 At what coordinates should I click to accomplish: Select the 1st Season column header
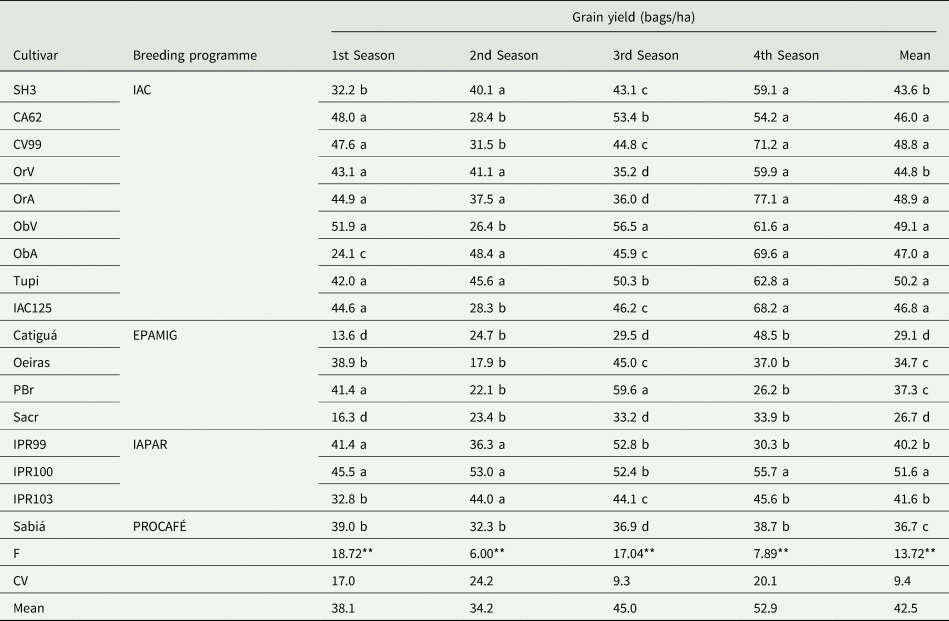point(363,56)
